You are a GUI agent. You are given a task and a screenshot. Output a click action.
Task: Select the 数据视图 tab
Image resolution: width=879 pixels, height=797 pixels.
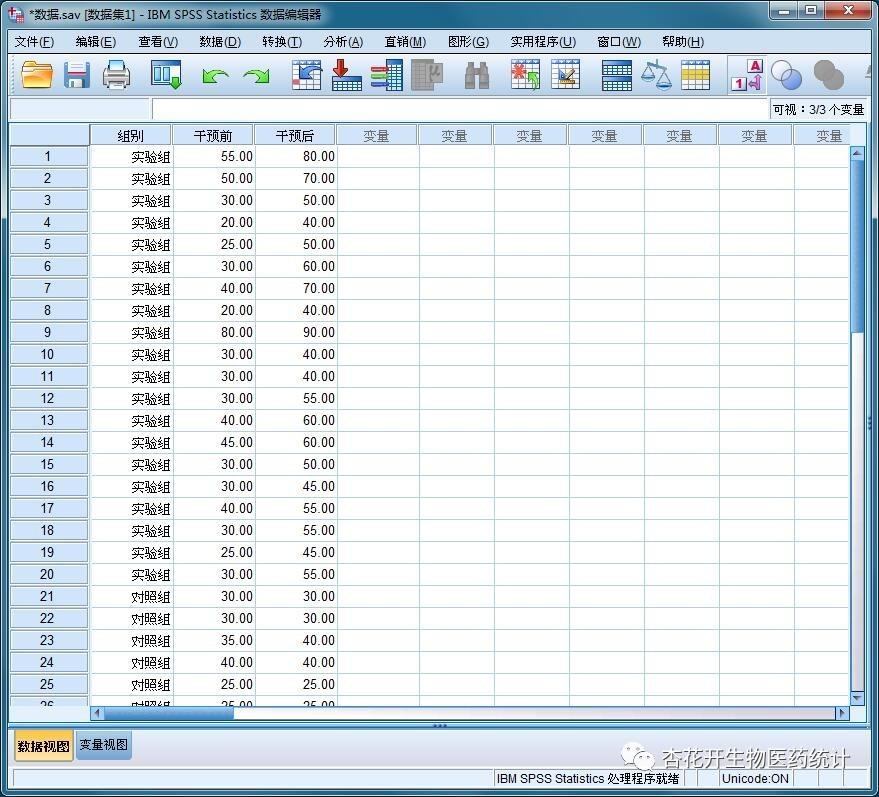pyautogui.click(x=42, y=746)
